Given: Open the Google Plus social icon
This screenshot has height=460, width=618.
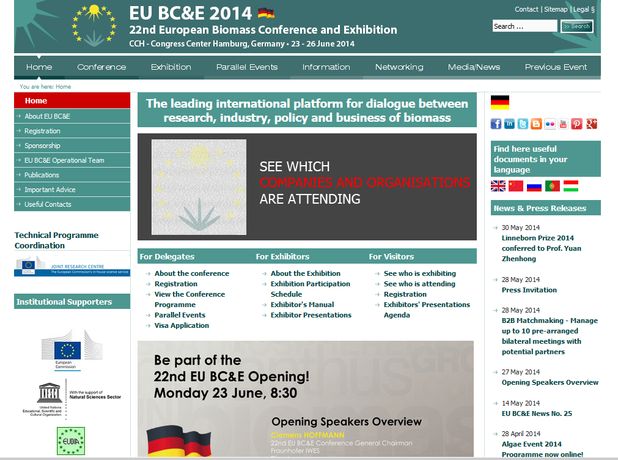Looking at the screenshot, I should click(x=591, y=124).
